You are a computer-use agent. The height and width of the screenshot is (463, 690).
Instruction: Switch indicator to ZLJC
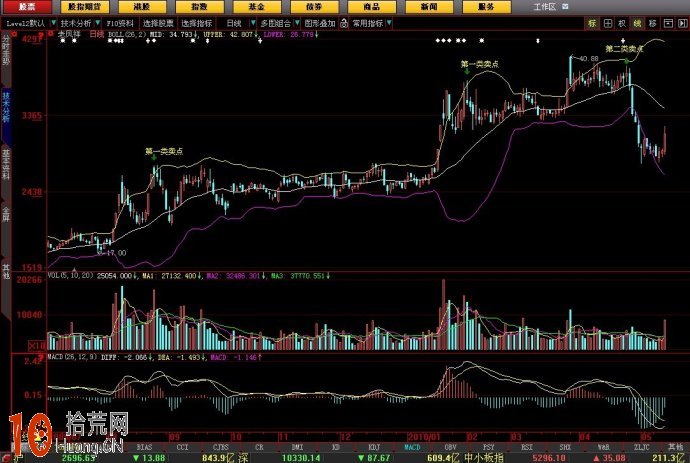(642, 447)
